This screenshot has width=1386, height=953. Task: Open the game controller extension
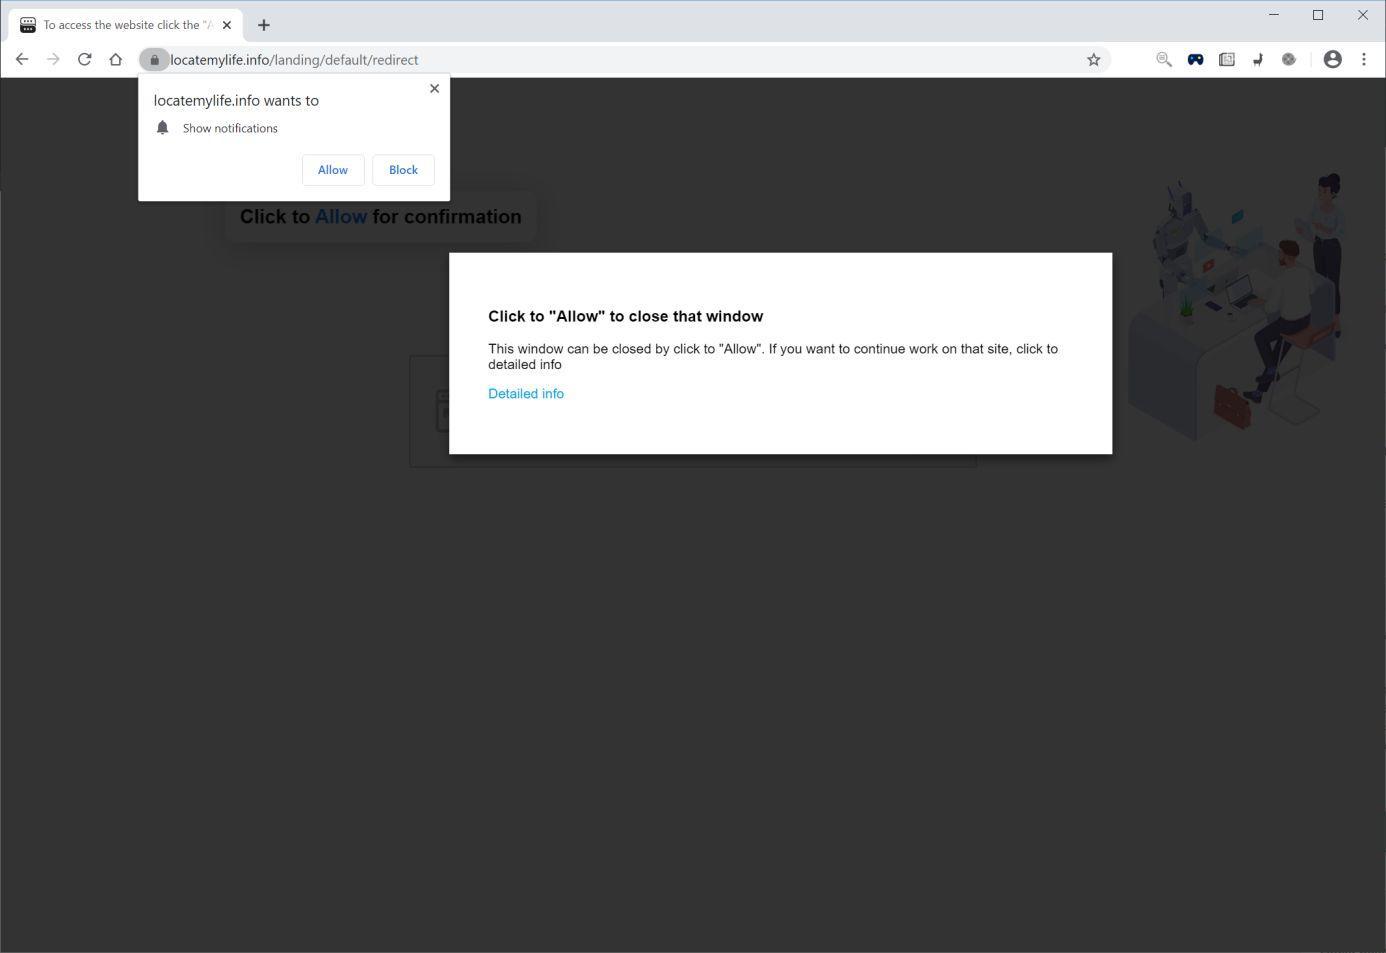tap(1195, 60)
